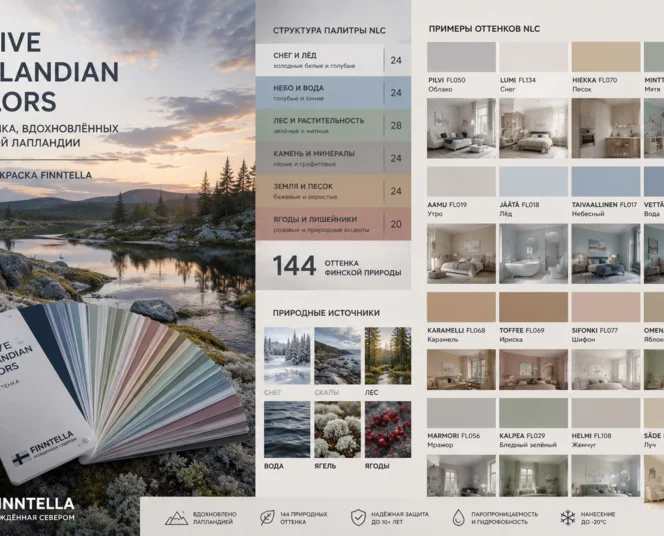Open the Вода dark water photo
664x536 pixels.
click(287, 429)
